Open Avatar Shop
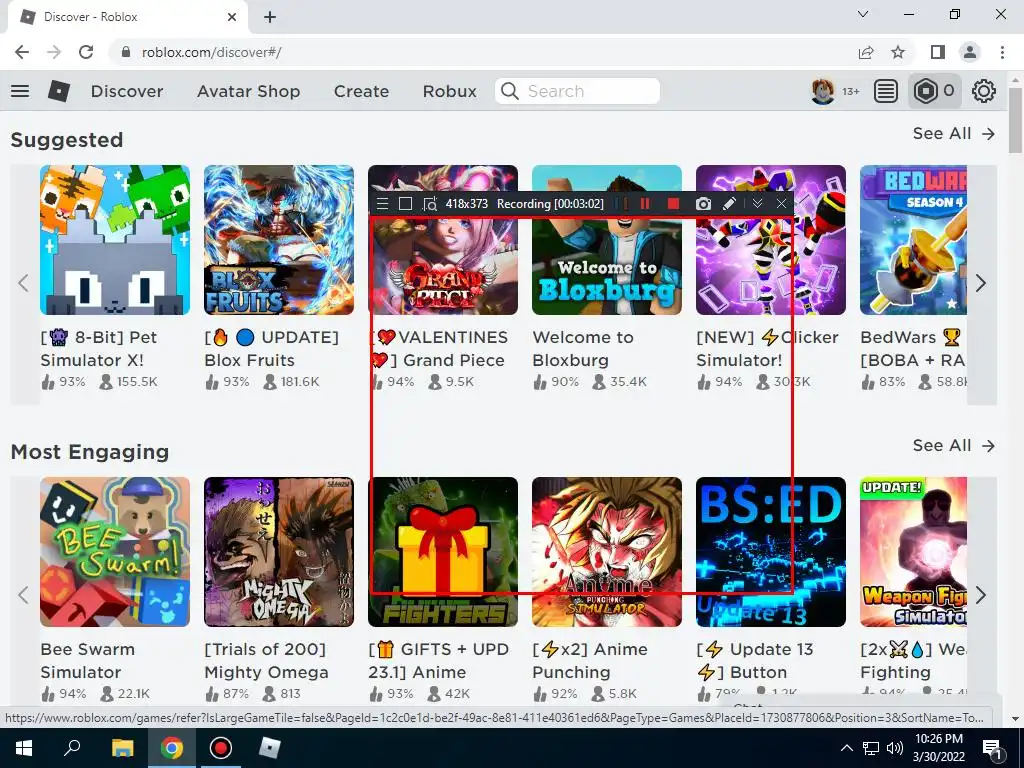 pos(248,91)
